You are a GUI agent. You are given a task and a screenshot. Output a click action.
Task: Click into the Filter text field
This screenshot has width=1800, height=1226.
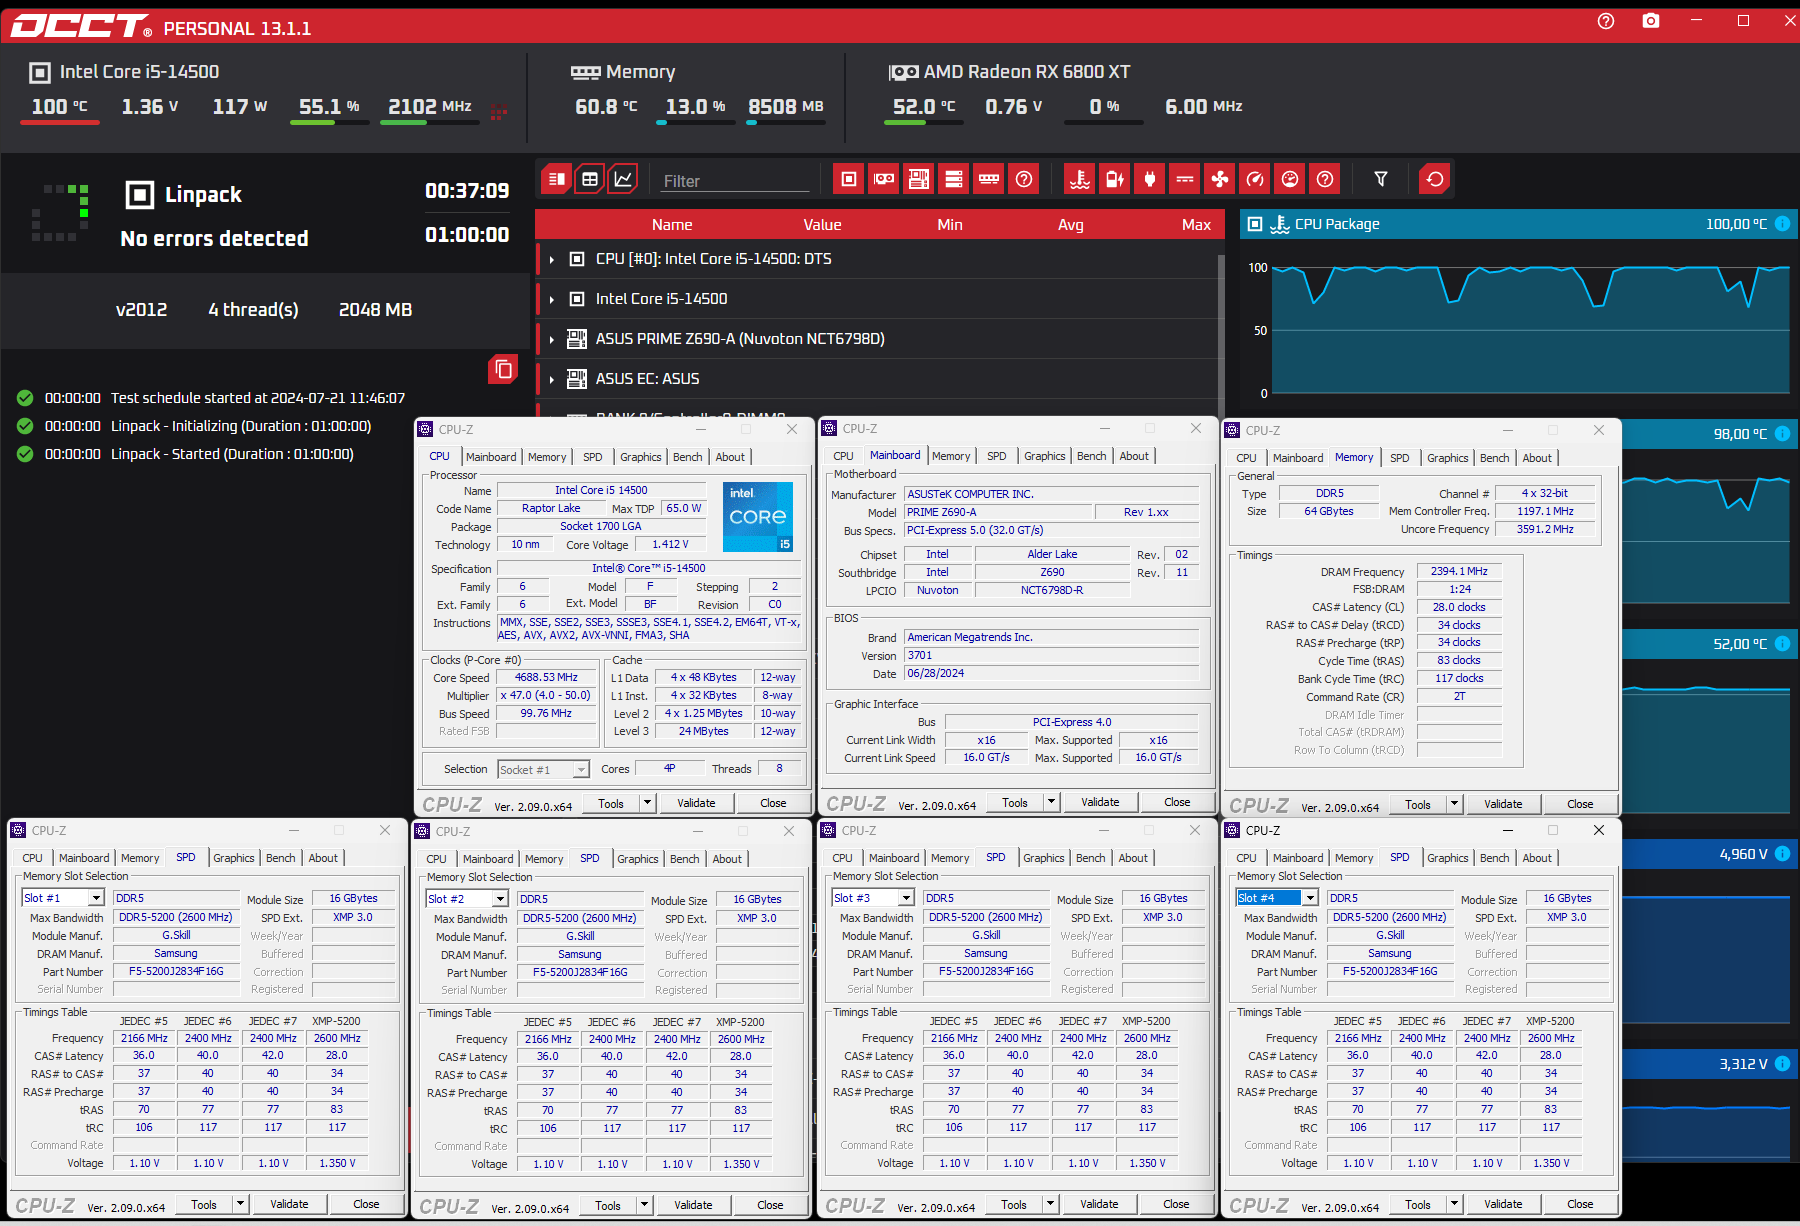735,181
